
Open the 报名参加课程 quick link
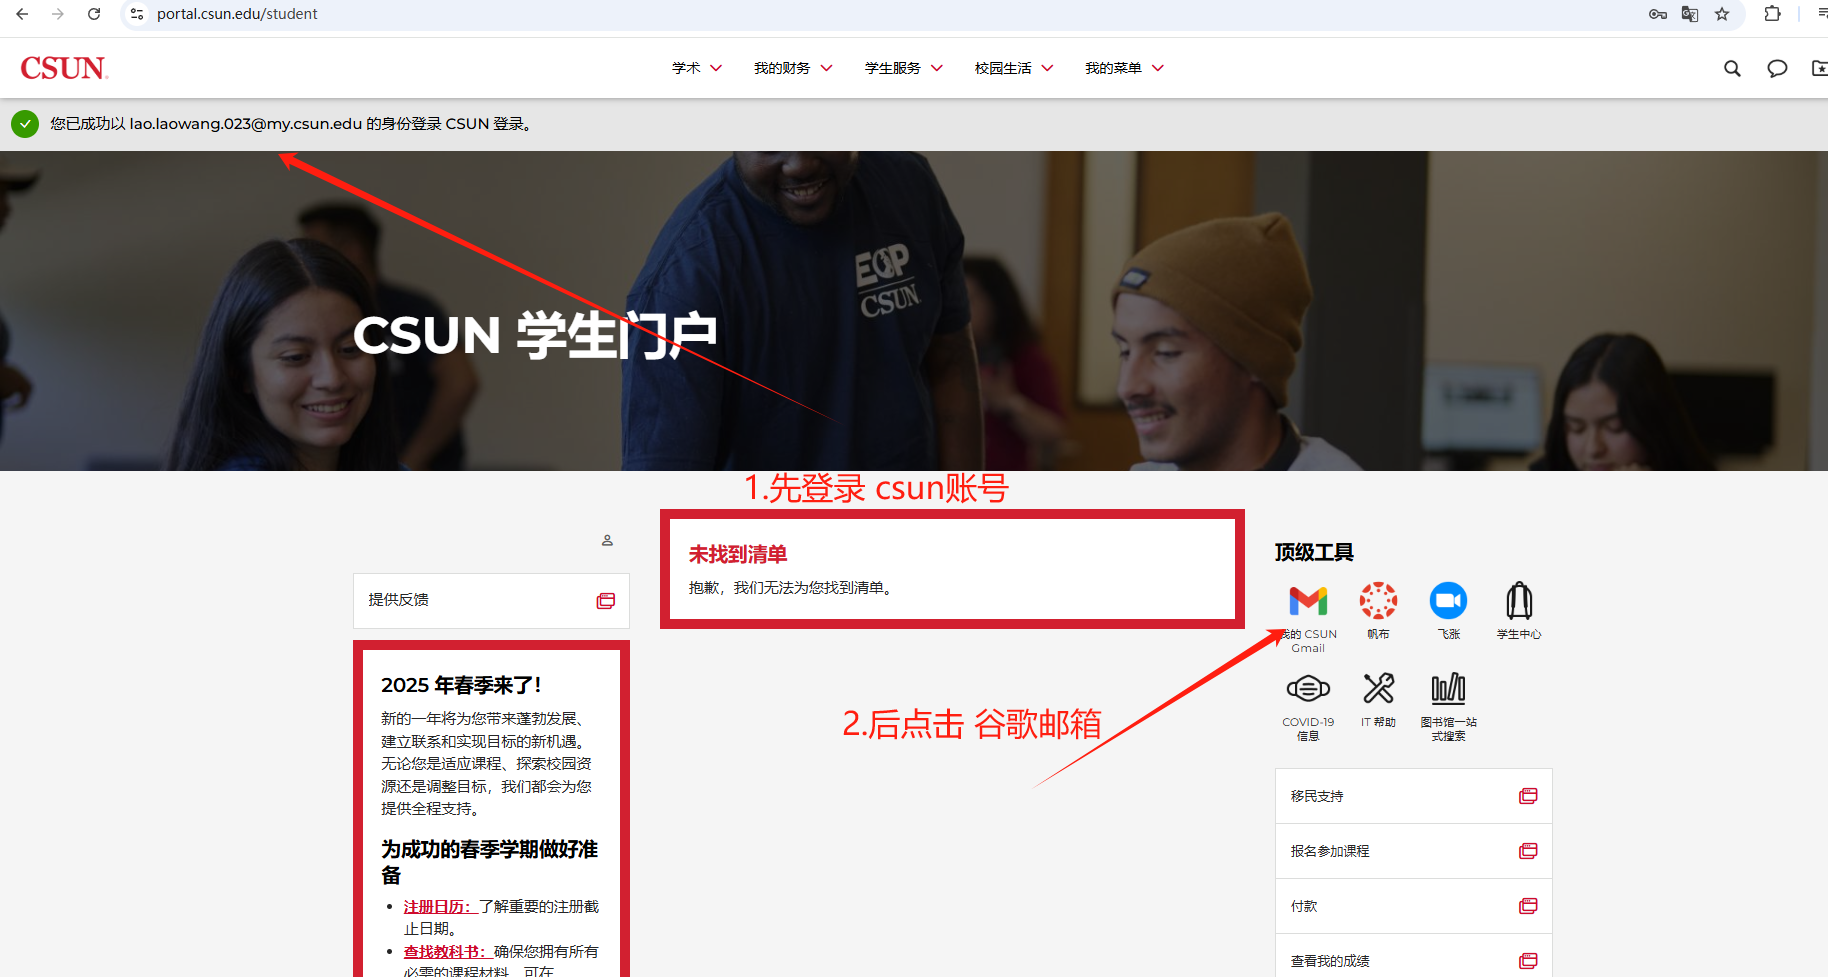click(x=1413, y=851)
